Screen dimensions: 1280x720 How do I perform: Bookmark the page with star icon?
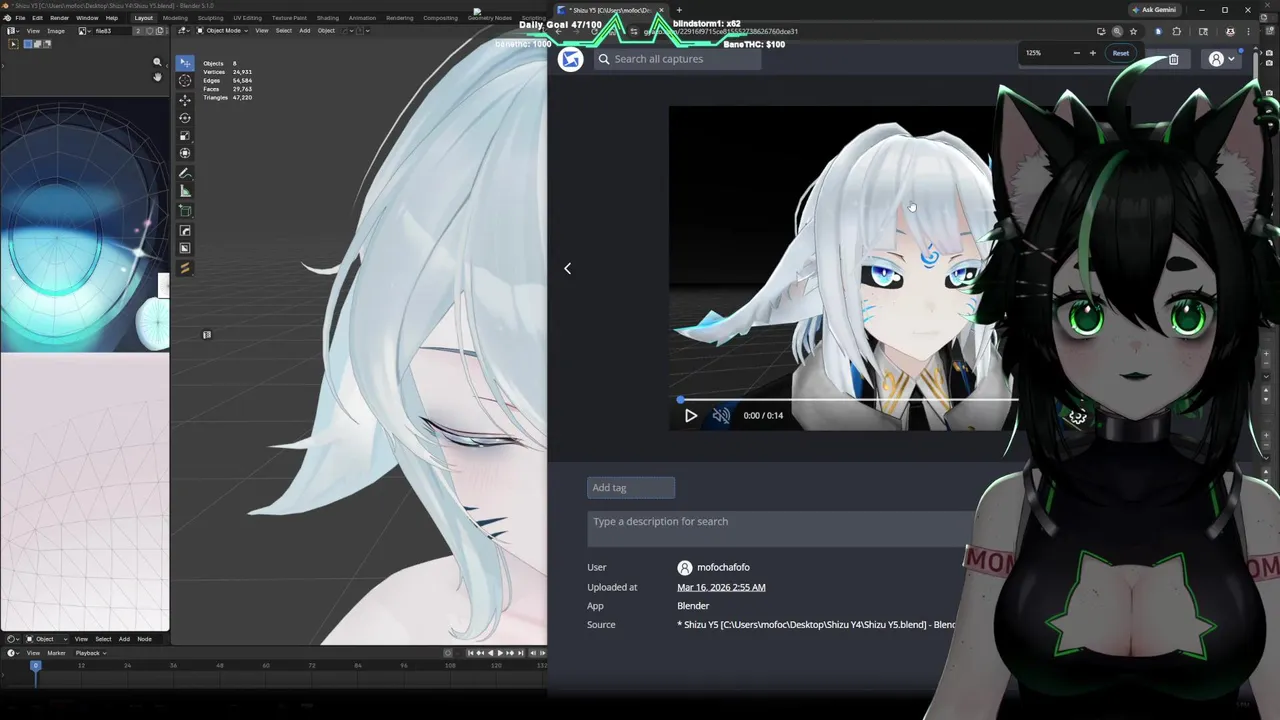tap(1133, 31)
